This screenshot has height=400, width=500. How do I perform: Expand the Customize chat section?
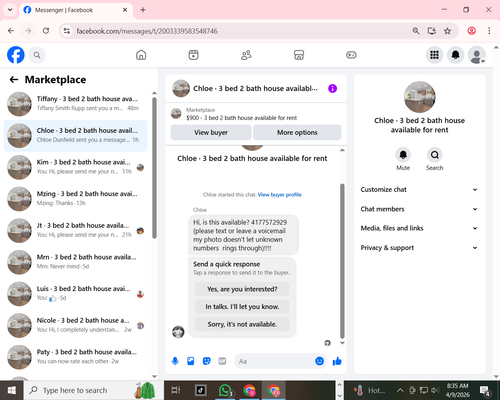point(419,189)
